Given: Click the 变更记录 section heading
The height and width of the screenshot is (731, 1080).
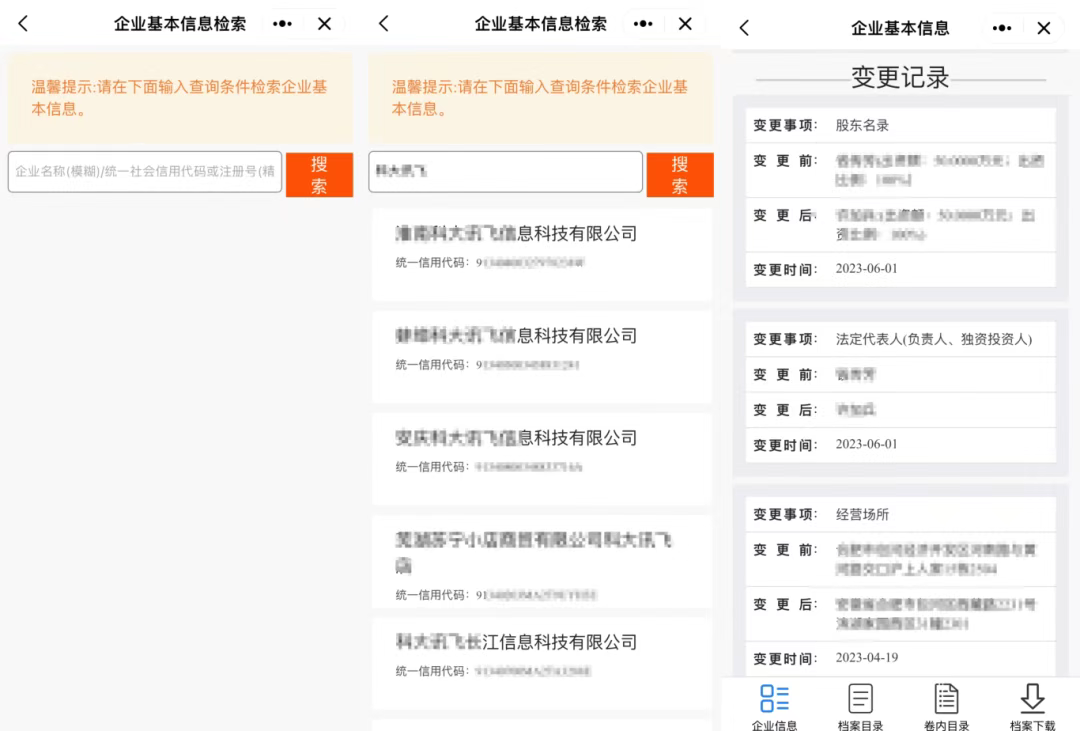Looking at the screenshot, I should click(x=900, y=78).
